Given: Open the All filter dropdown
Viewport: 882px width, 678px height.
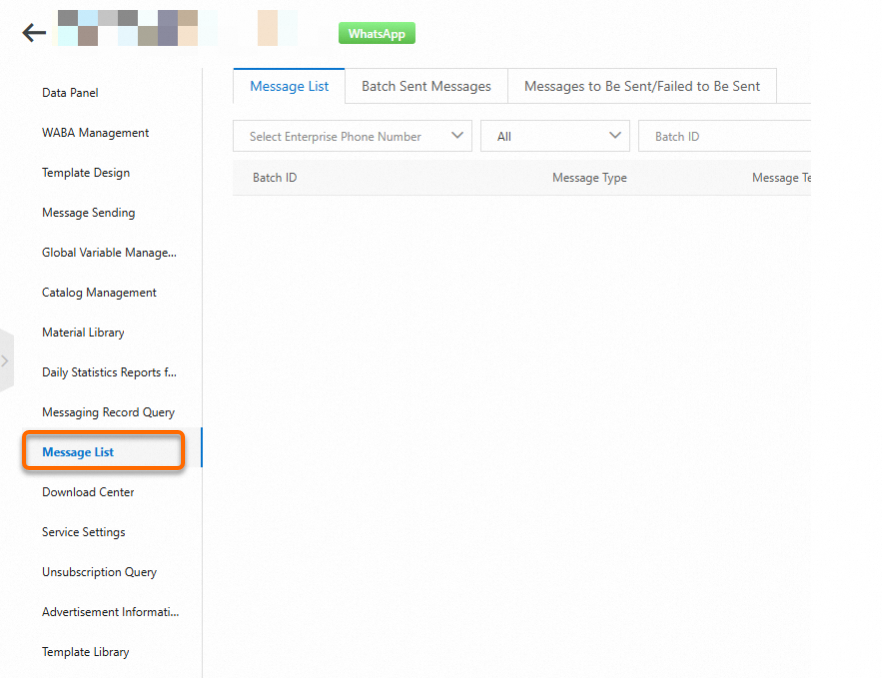Looking at the screenshot, I should [x=555, y=136].
